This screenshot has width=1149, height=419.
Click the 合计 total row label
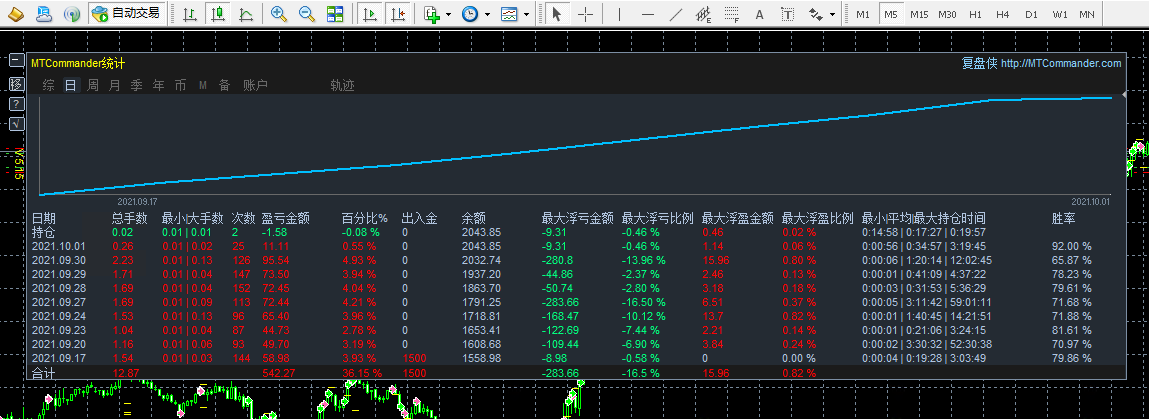44,373
